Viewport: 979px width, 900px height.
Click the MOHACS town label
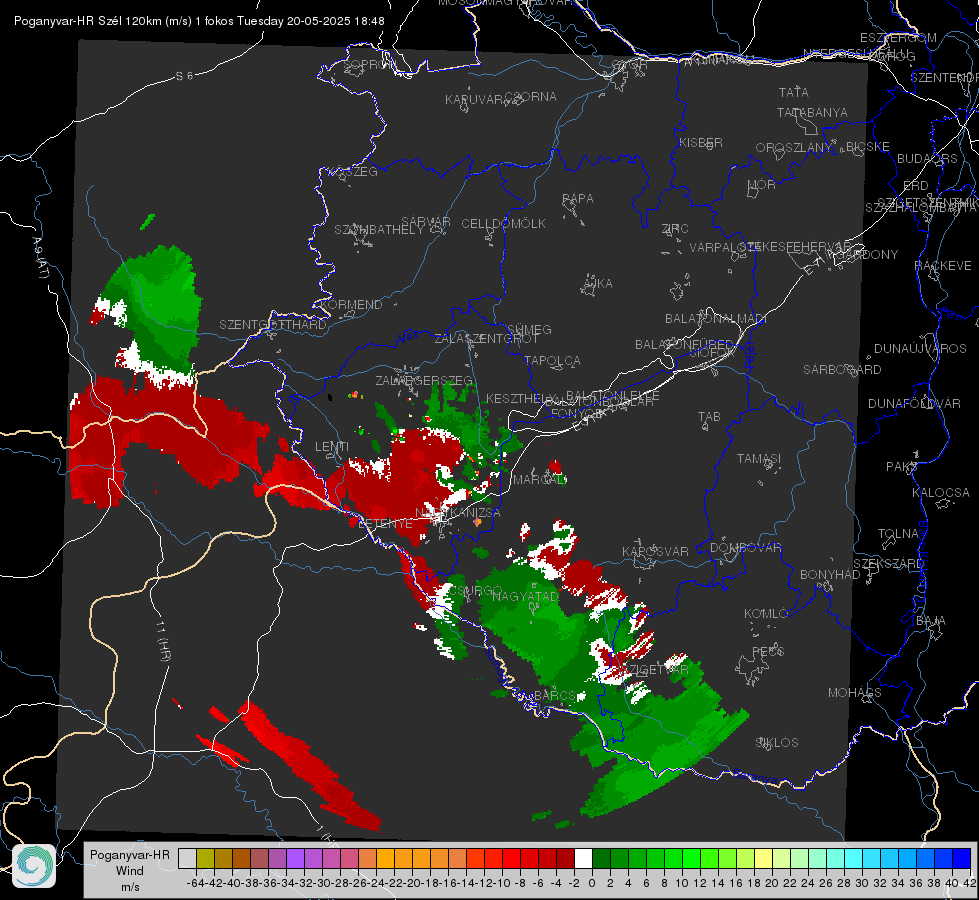(x=855, y=693)
